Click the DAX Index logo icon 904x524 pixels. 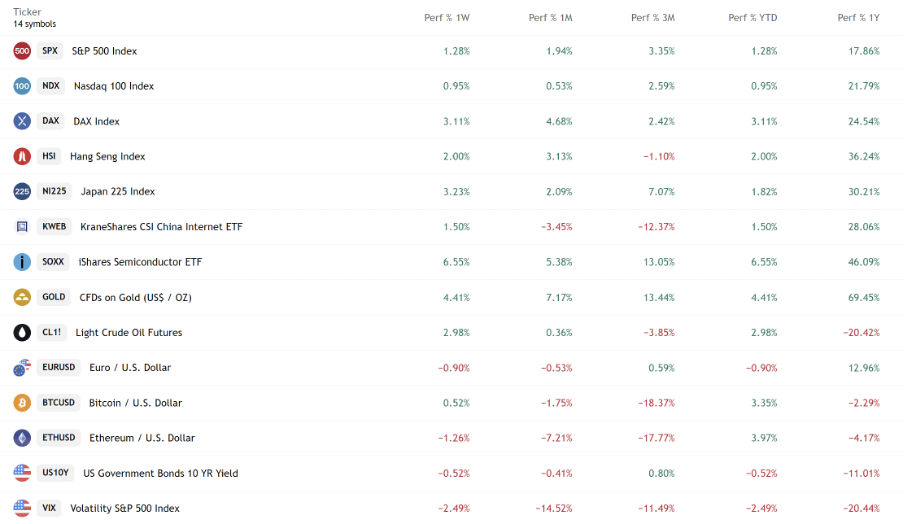click(x=22, y=121)
